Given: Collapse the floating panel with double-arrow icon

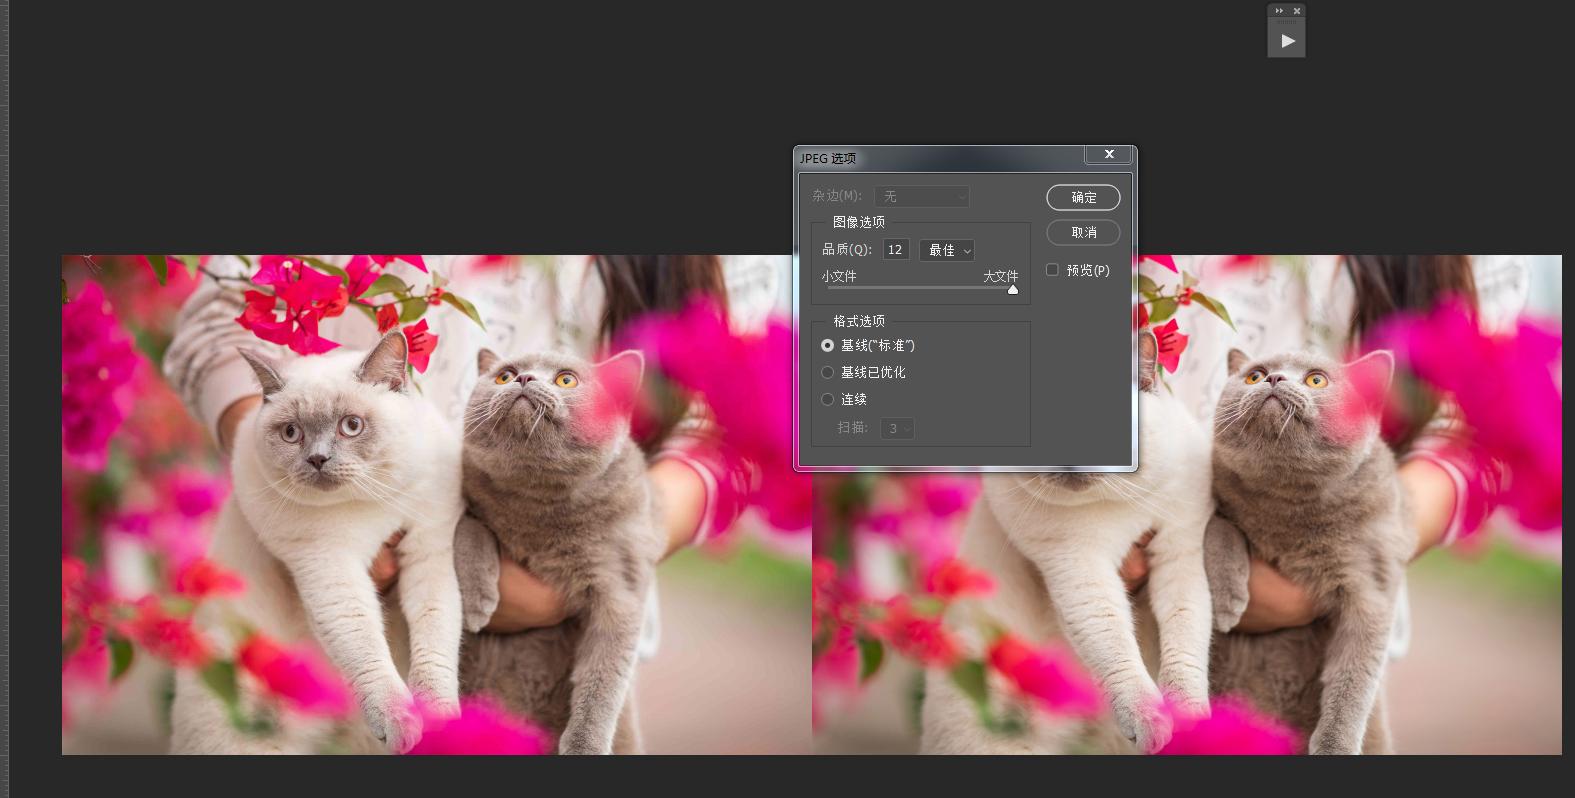Looking at the screenshot, I should pyautogui.click(x=1279, y=11).
